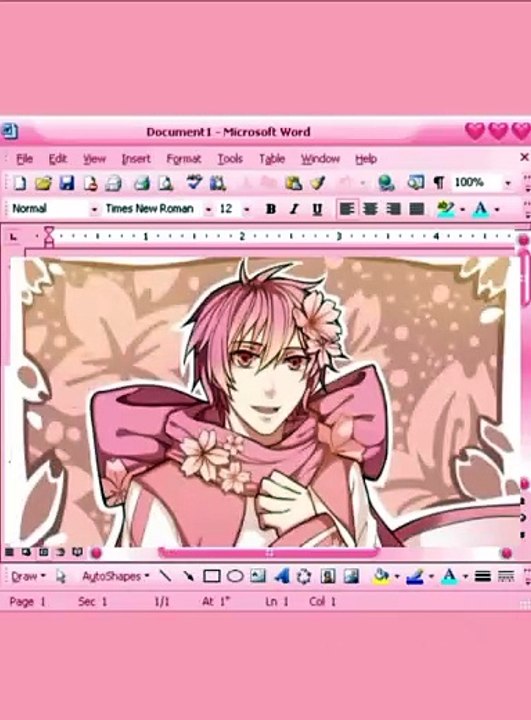Screen dimensions: 531x720
Task: Expand the 100% zoom dropdown
Action: [508, 183]
